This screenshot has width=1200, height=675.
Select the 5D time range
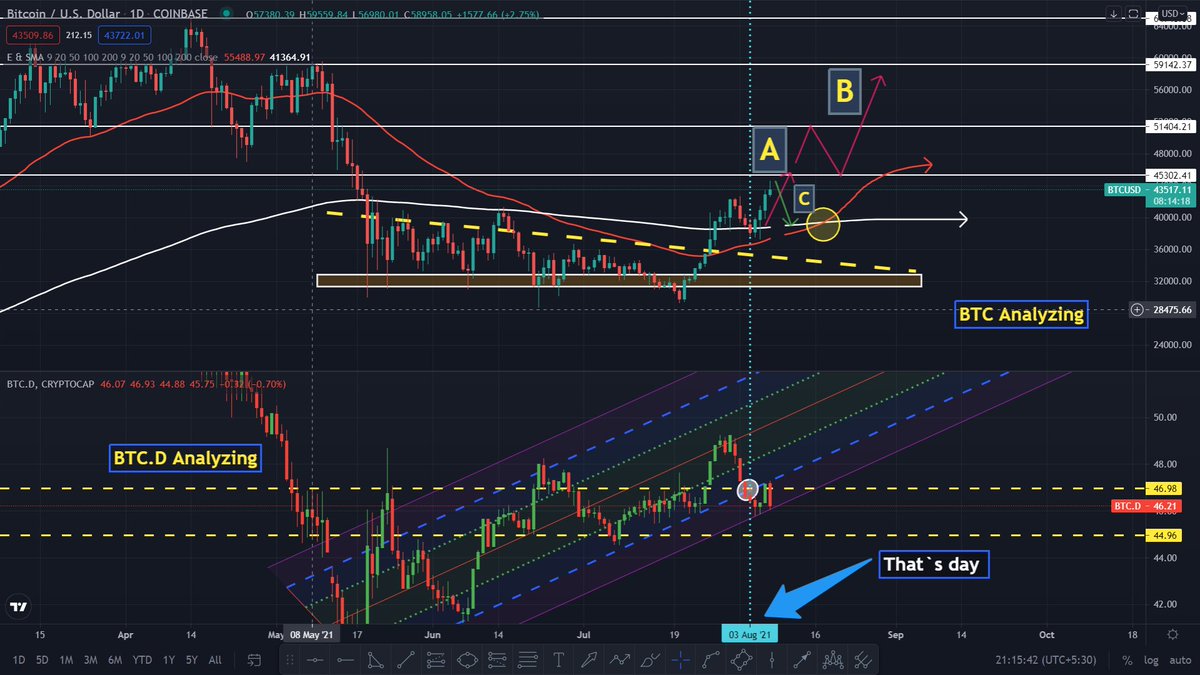42,660
